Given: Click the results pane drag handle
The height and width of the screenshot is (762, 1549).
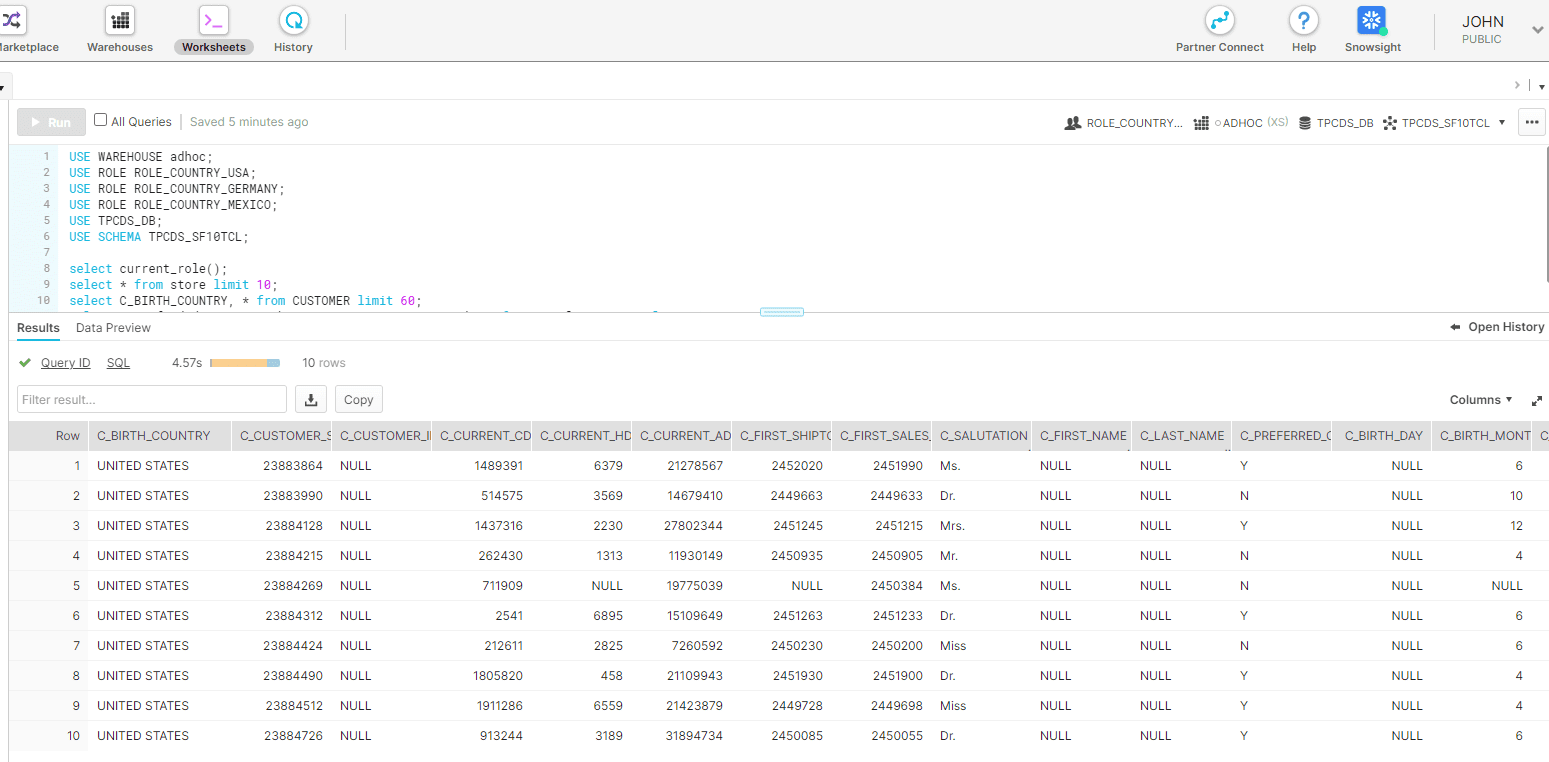Looking at the screenshot, I should 782,312.
